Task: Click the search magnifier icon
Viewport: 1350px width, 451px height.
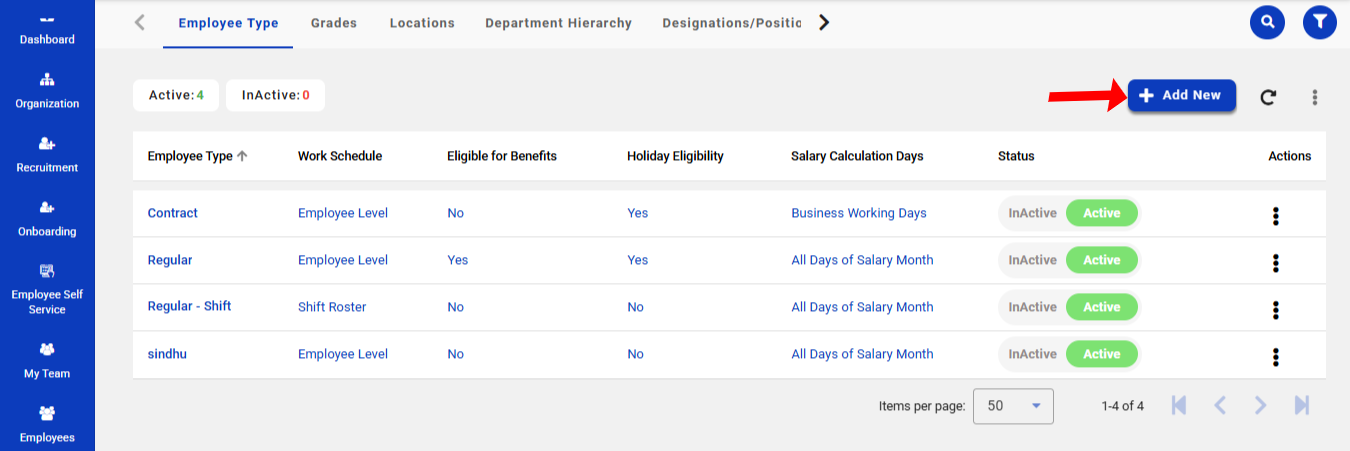Action: (1267, 22)
